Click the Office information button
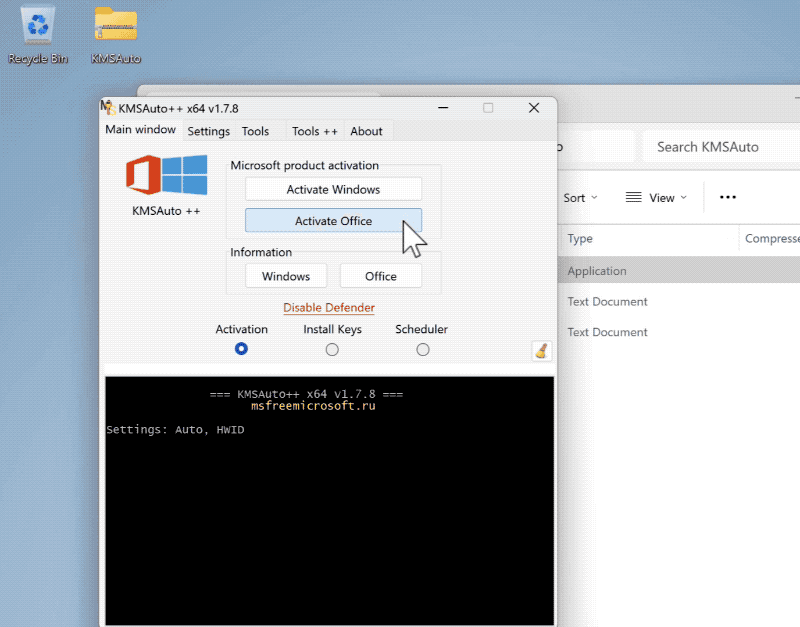The height and width of the screenshot is (627, 800). (x=381, y=276)
